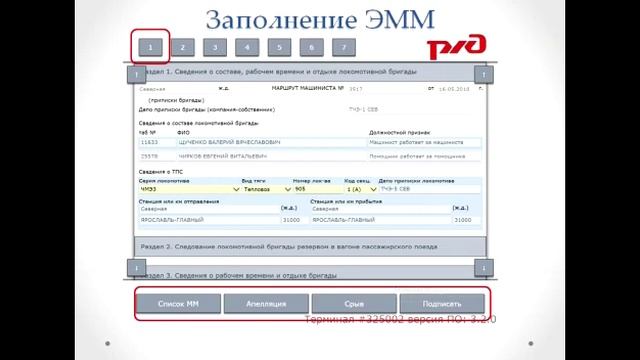
Task: Click the down arrow right of Раздел 3 header
Action: click(484, 268)
